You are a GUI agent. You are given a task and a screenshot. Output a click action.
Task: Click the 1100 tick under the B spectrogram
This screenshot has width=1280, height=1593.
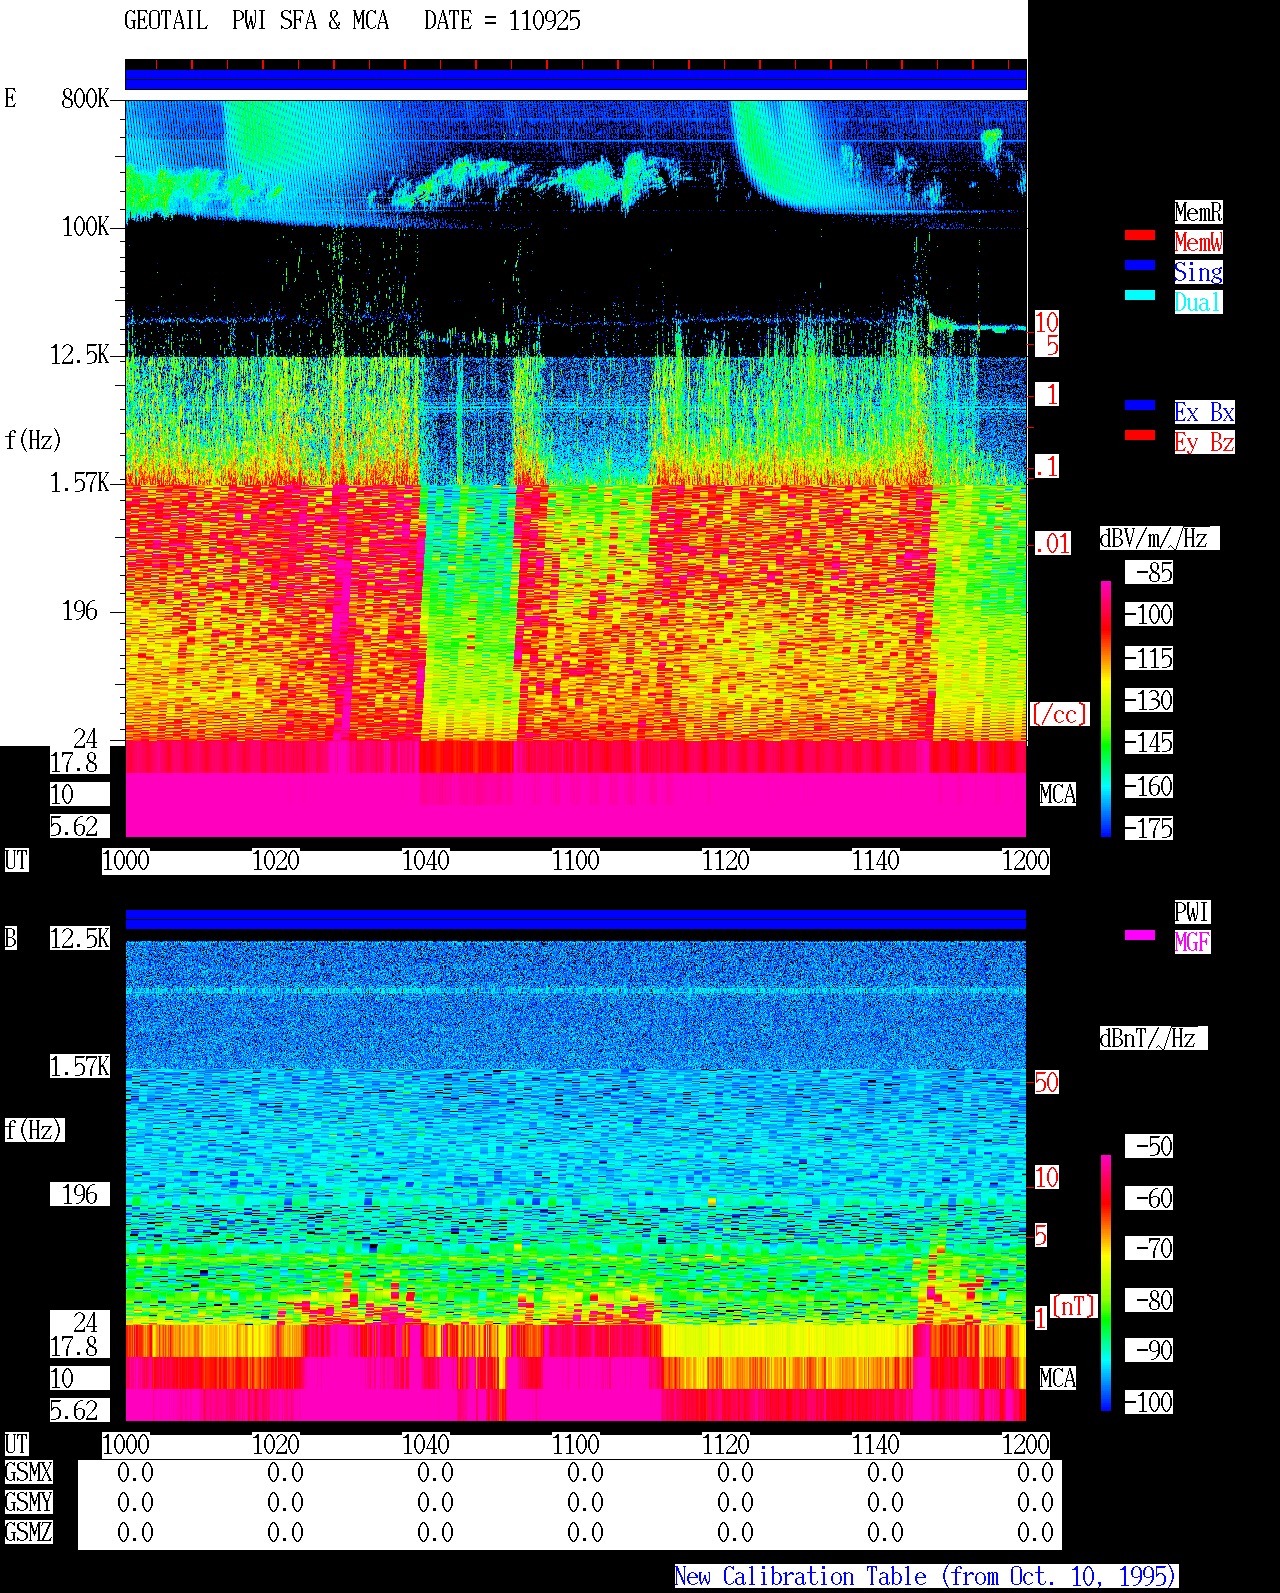click(575, 1444)
